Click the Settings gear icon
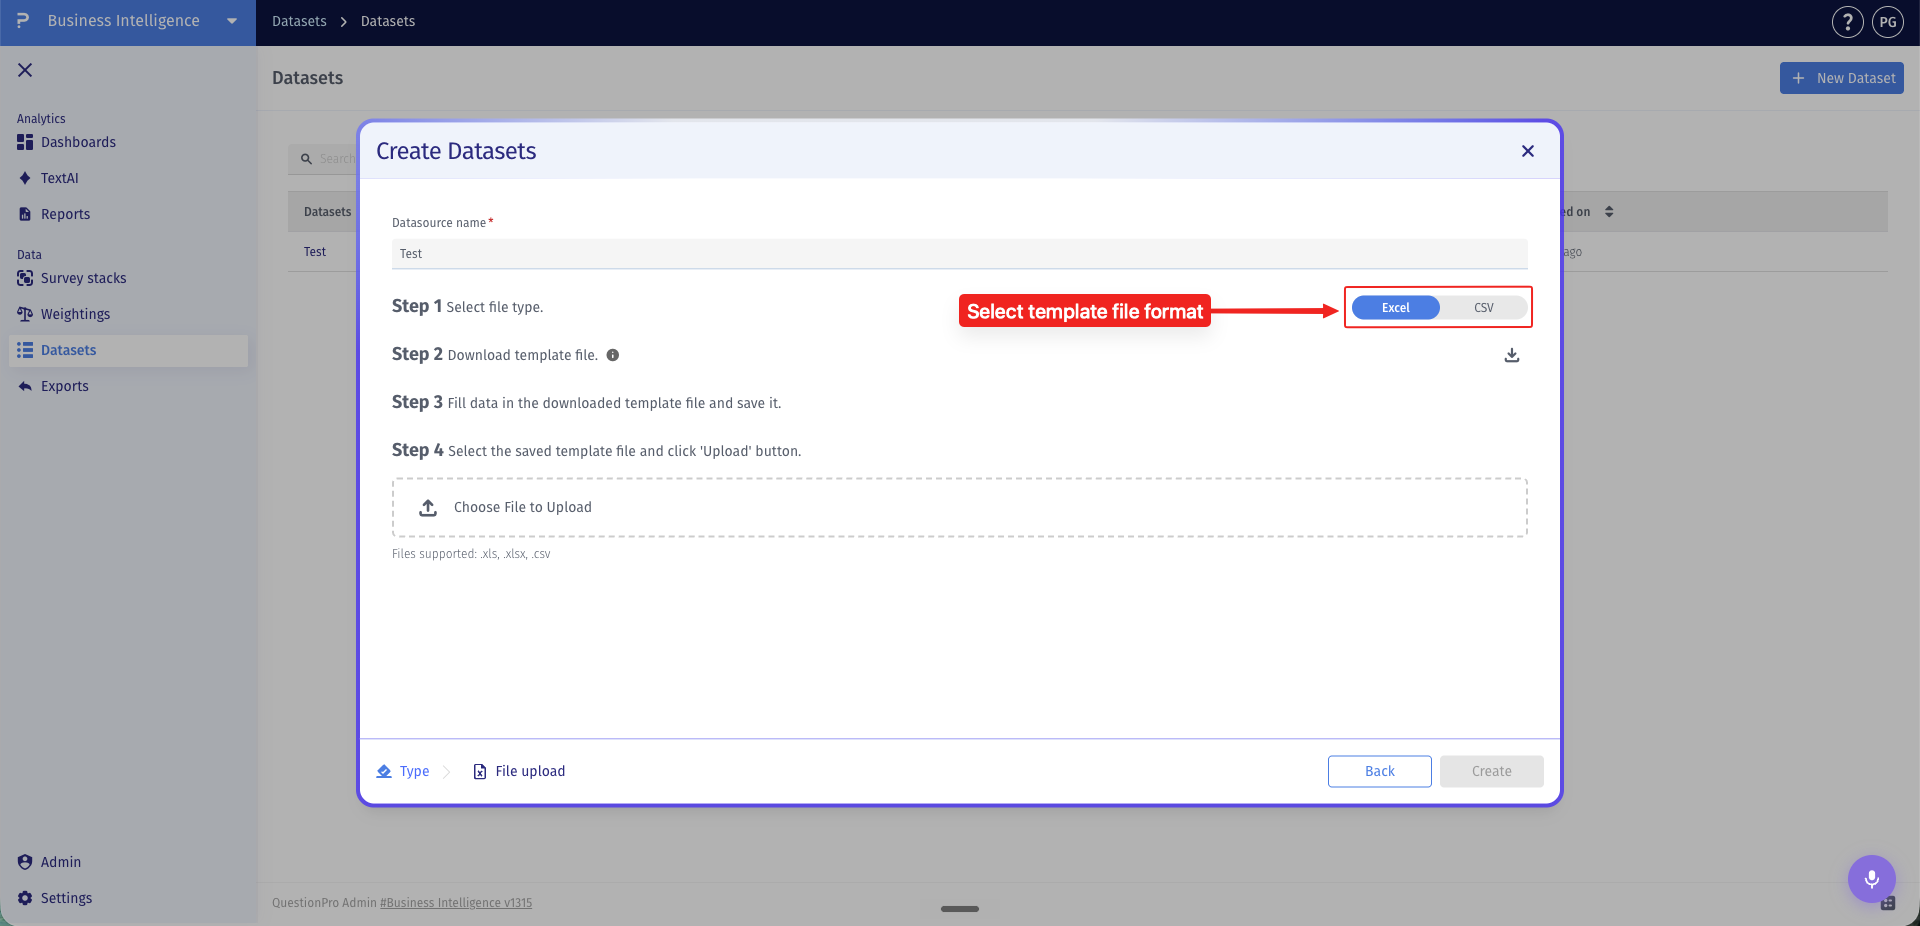Screen dimensions: 1920x926 click(x=25, y=898)
